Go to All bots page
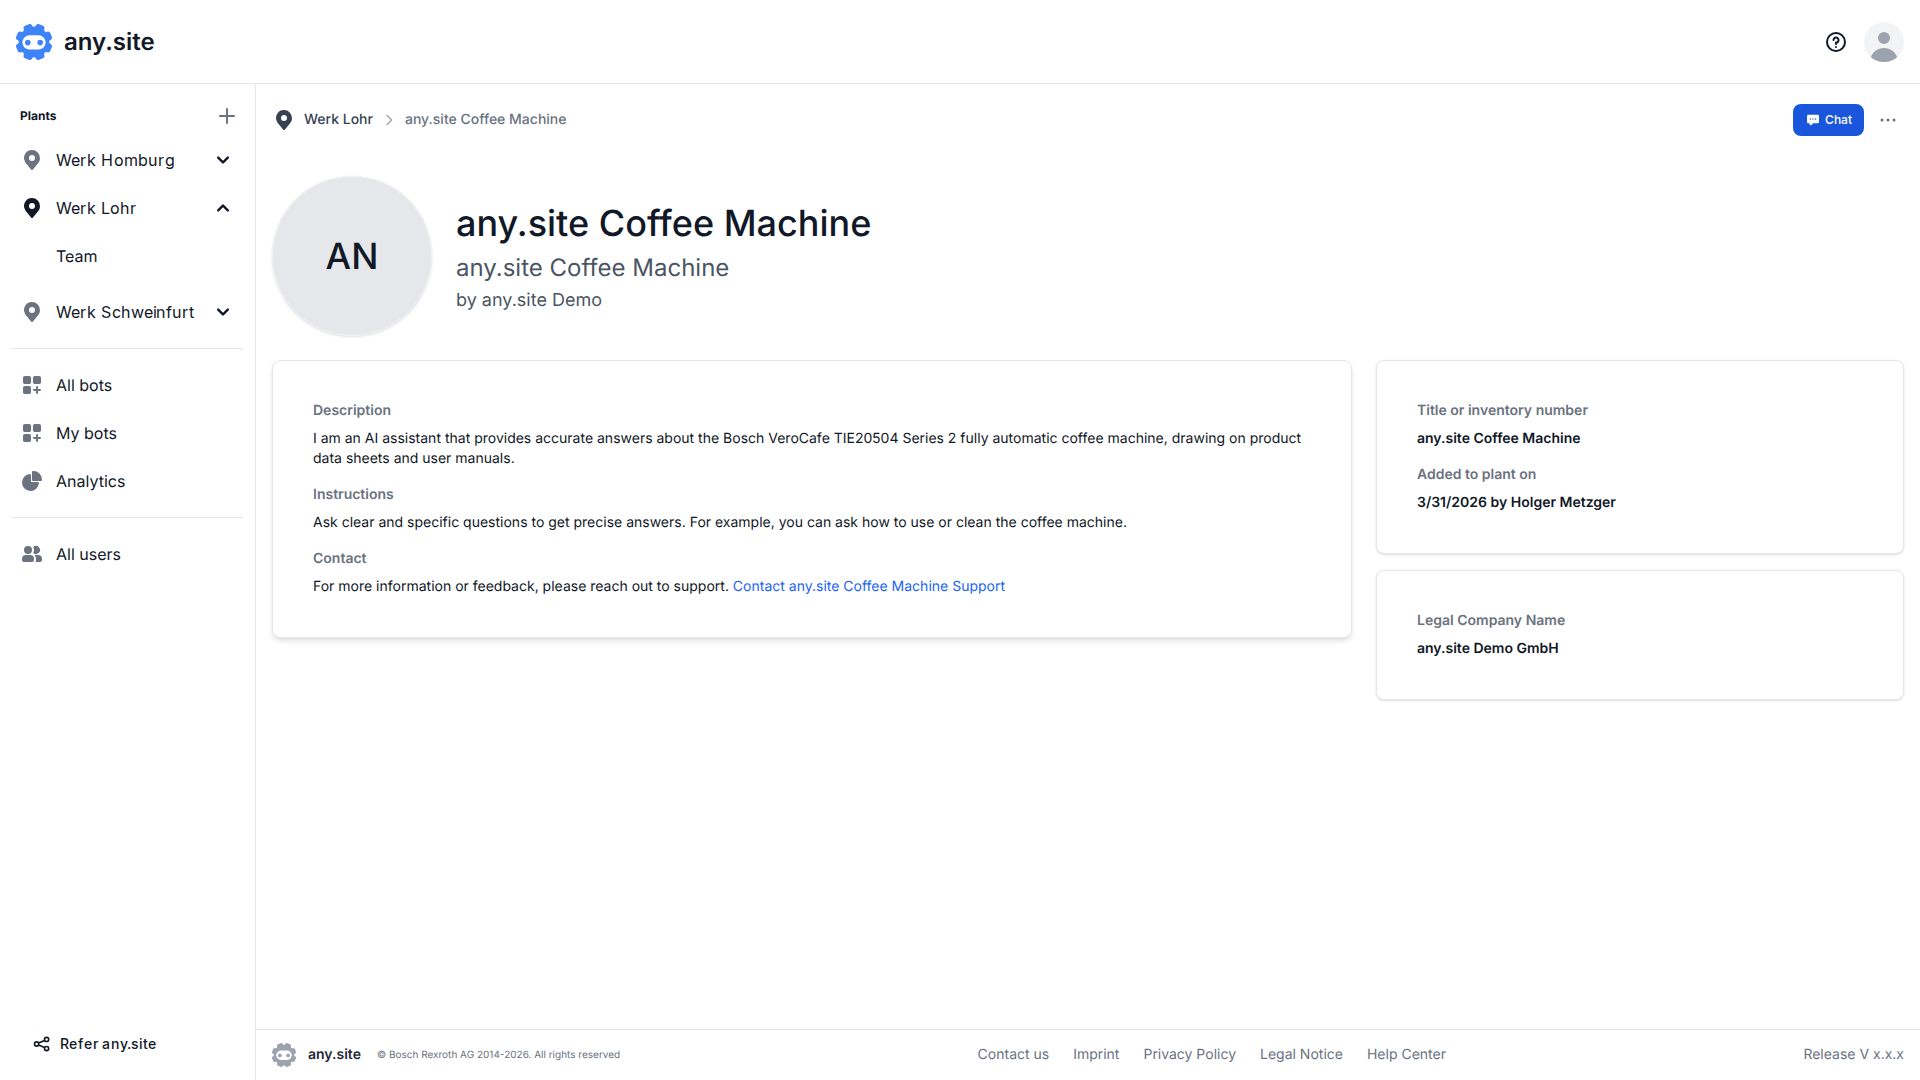 [x=84, y=385]
